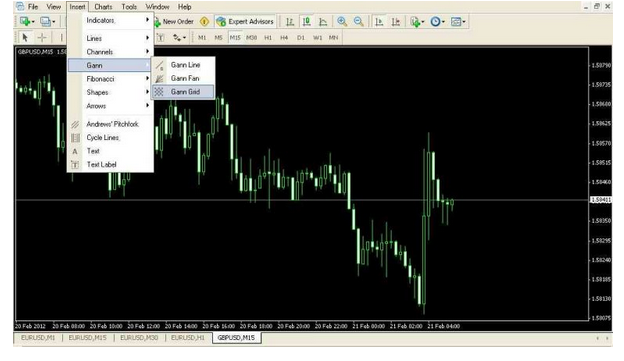Screen dimensions: 624x361
Task: Open the Charts menu
Action: coord(103,7)
